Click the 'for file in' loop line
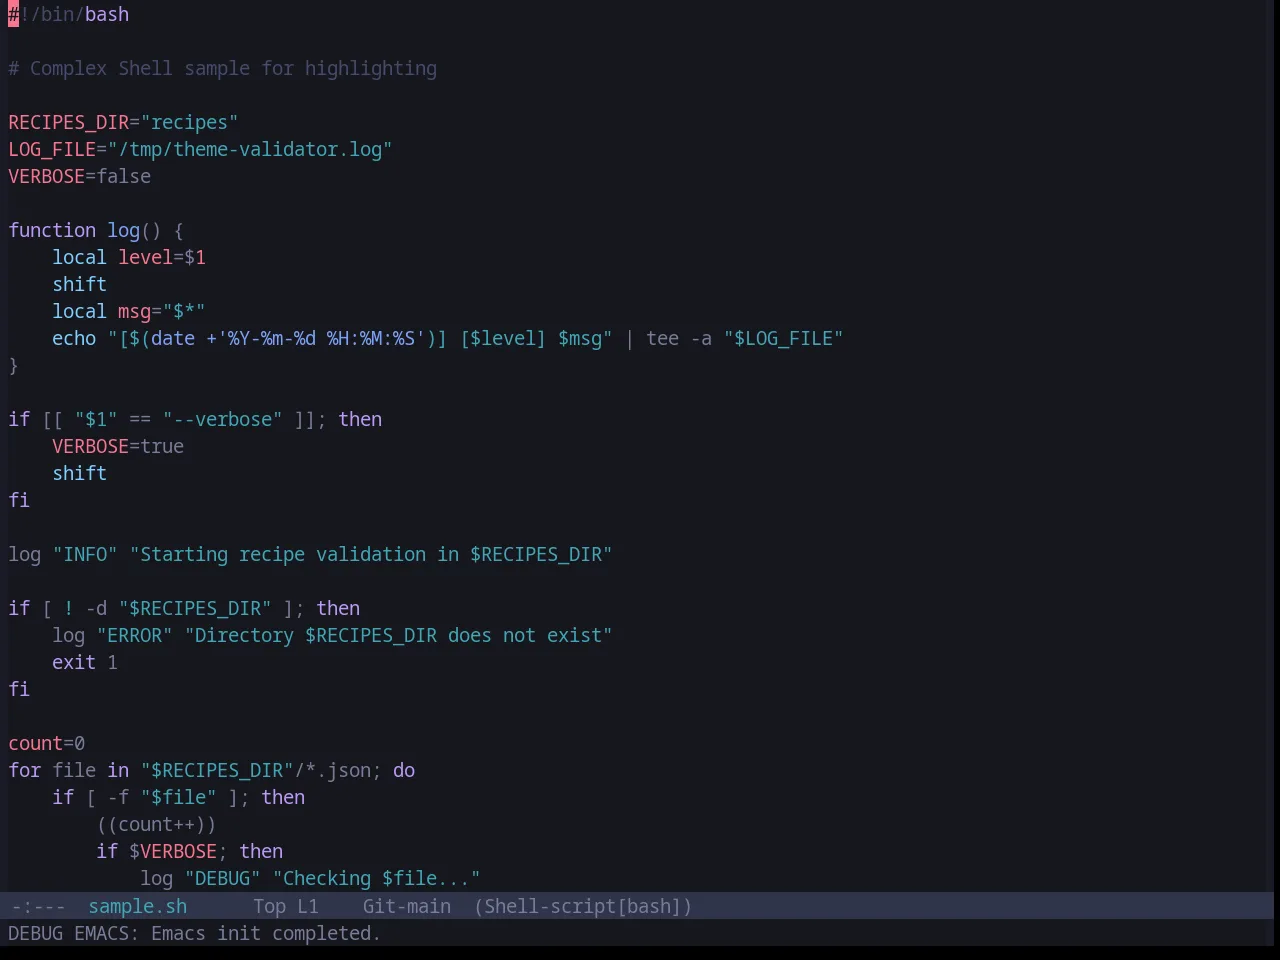Image resolution: width=1280 pixels, height=960 pixels. coord(211,770)
